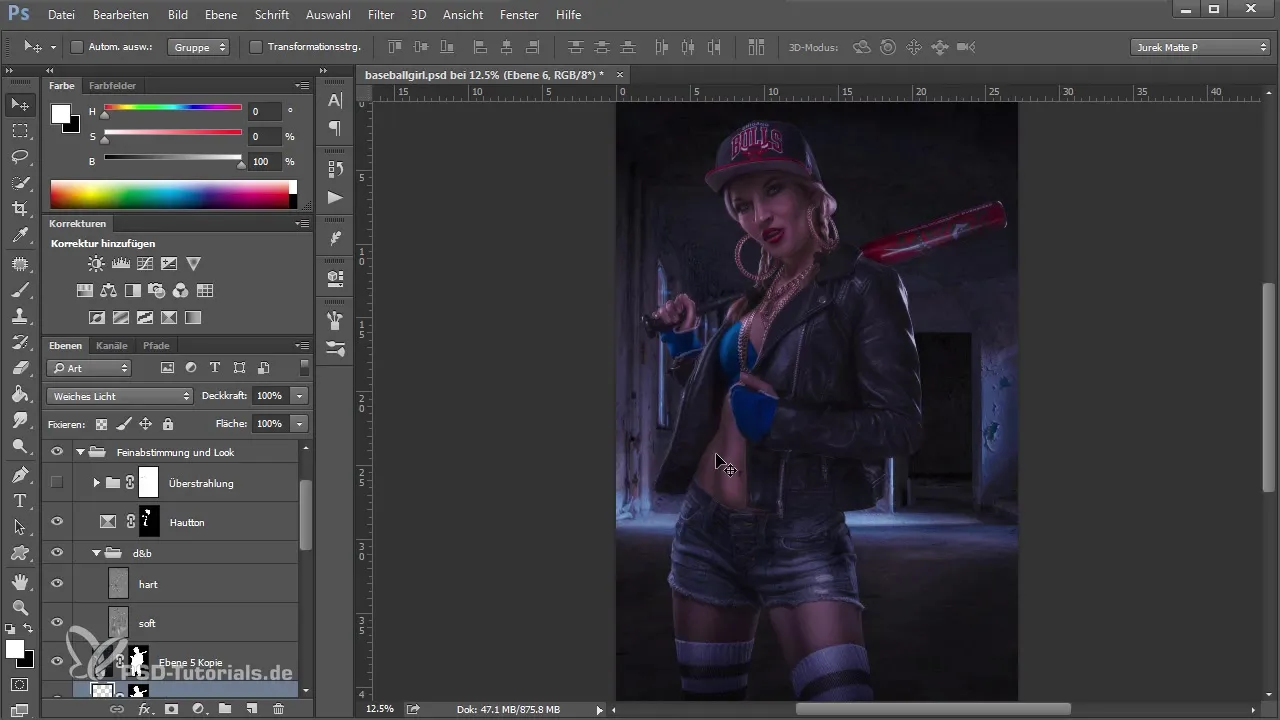Select the Crop tool
1280x720 pixels.
(x=20, y=209)
